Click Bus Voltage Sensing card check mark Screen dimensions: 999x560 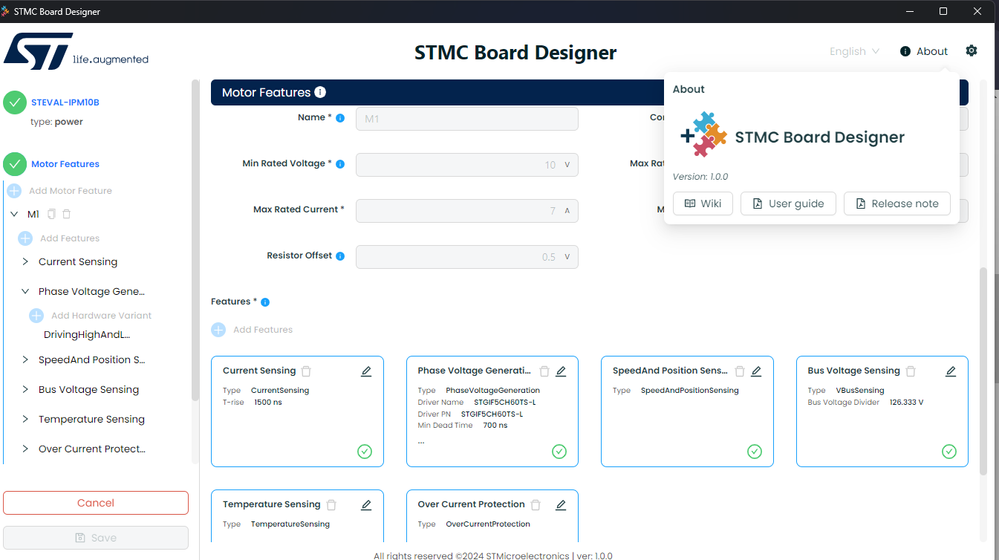pos(949,452)
